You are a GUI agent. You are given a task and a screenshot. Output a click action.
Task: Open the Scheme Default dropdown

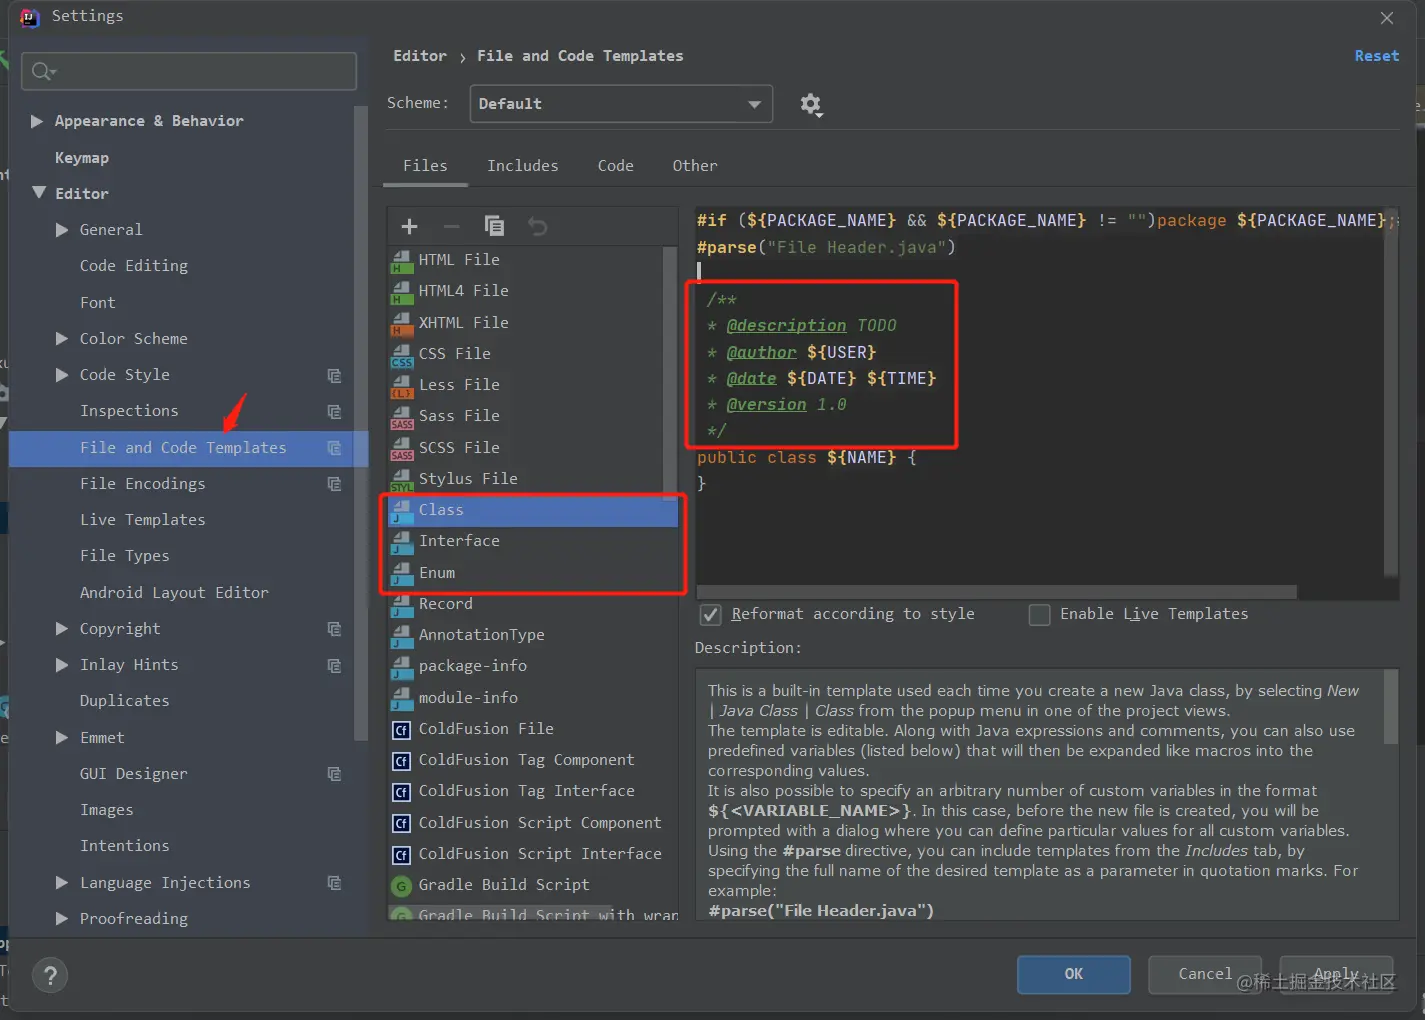point(621,104)
